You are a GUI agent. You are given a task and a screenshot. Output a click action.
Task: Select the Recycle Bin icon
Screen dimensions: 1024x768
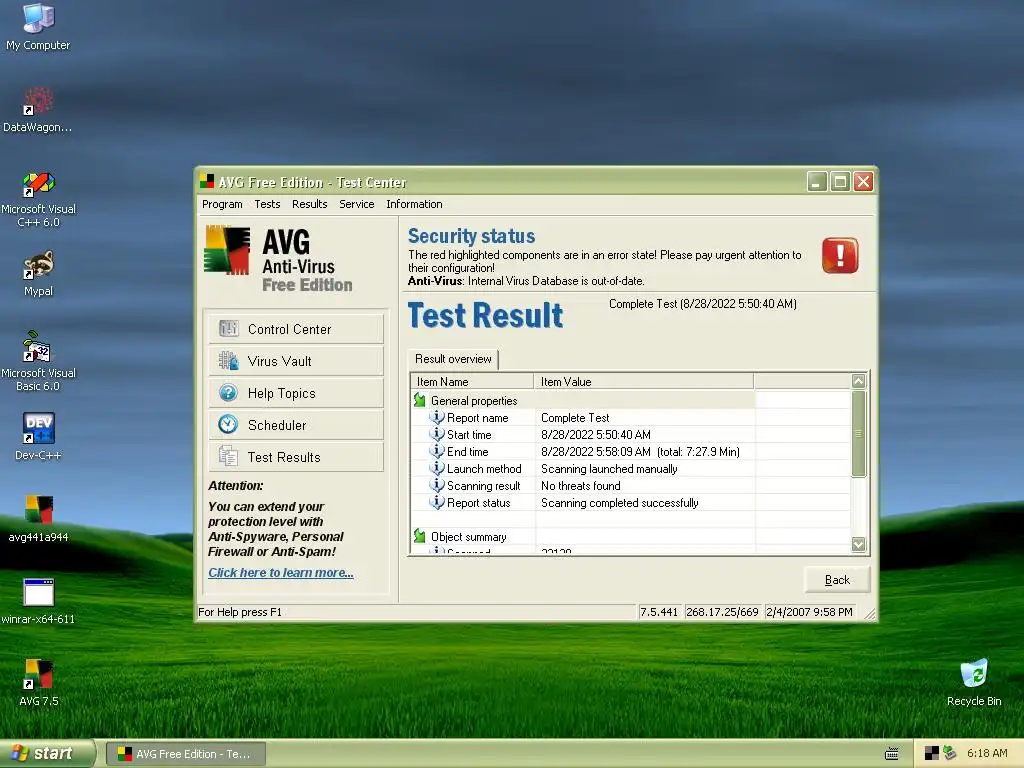point(974,682)
